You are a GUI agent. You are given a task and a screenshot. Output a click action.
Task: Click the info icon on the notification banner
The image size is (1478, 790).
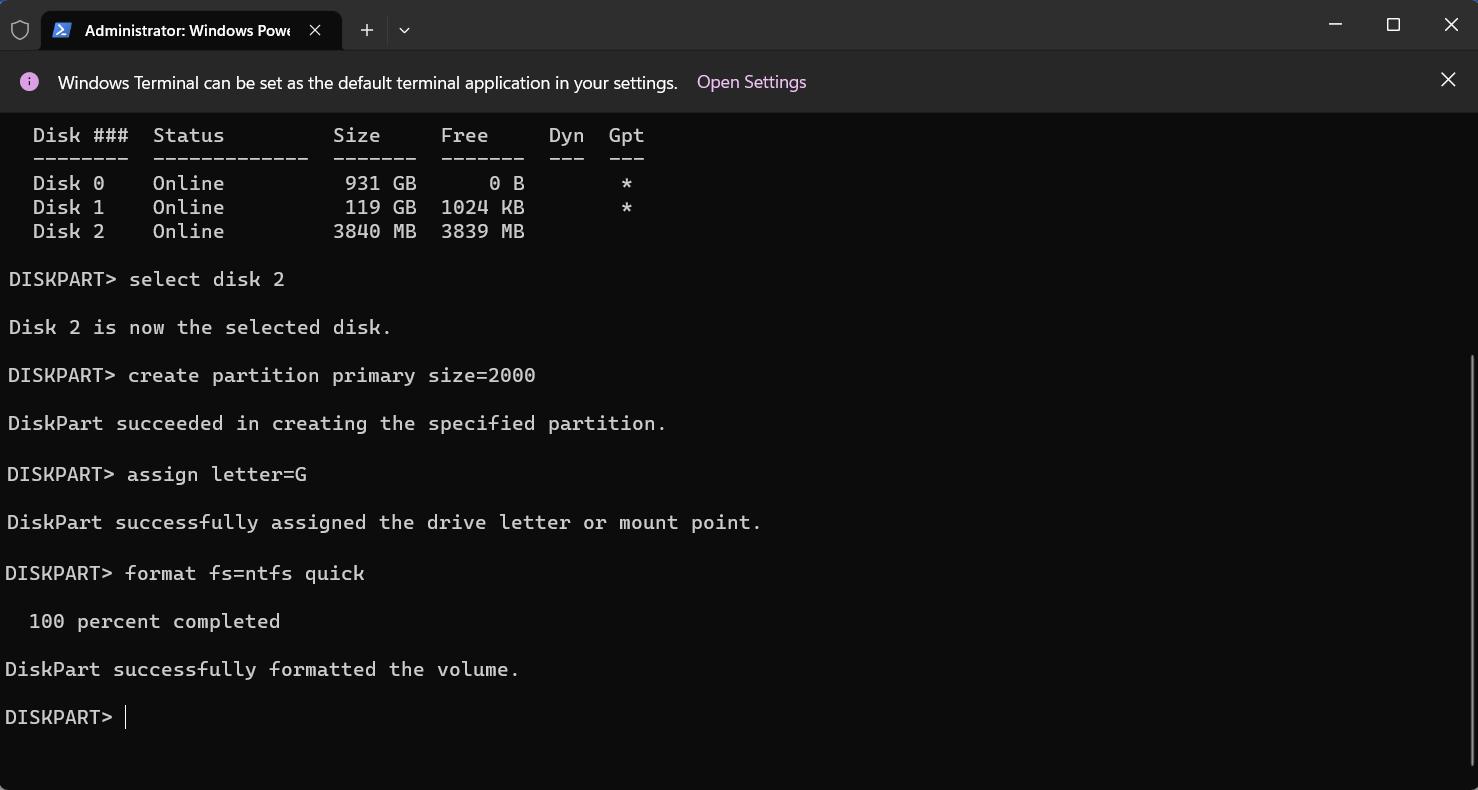[x=29, y=81]
